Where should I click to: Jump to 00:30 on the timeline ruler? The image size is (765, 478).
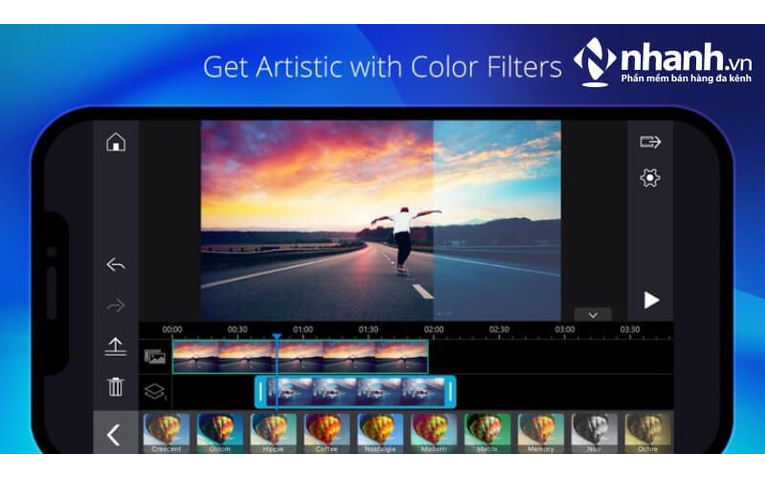[238, 329]
